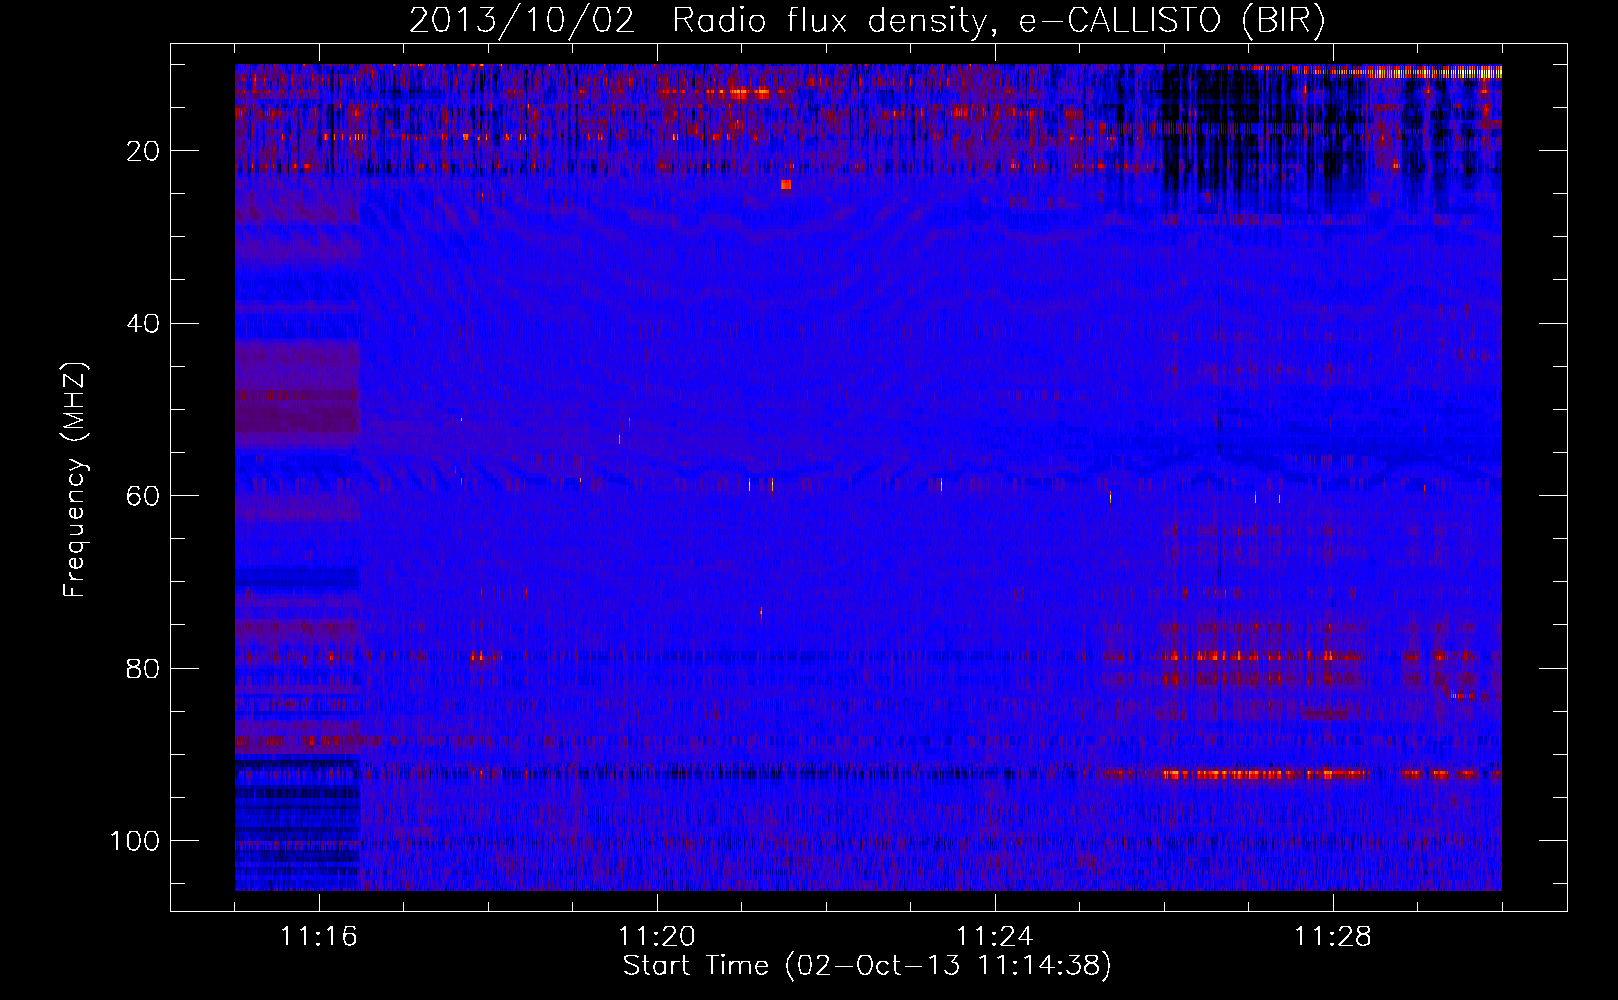This screenshot has width=1618, height=1000.
Task: Click the 100 MHz frequency tick label
Action: click(135, 841)
